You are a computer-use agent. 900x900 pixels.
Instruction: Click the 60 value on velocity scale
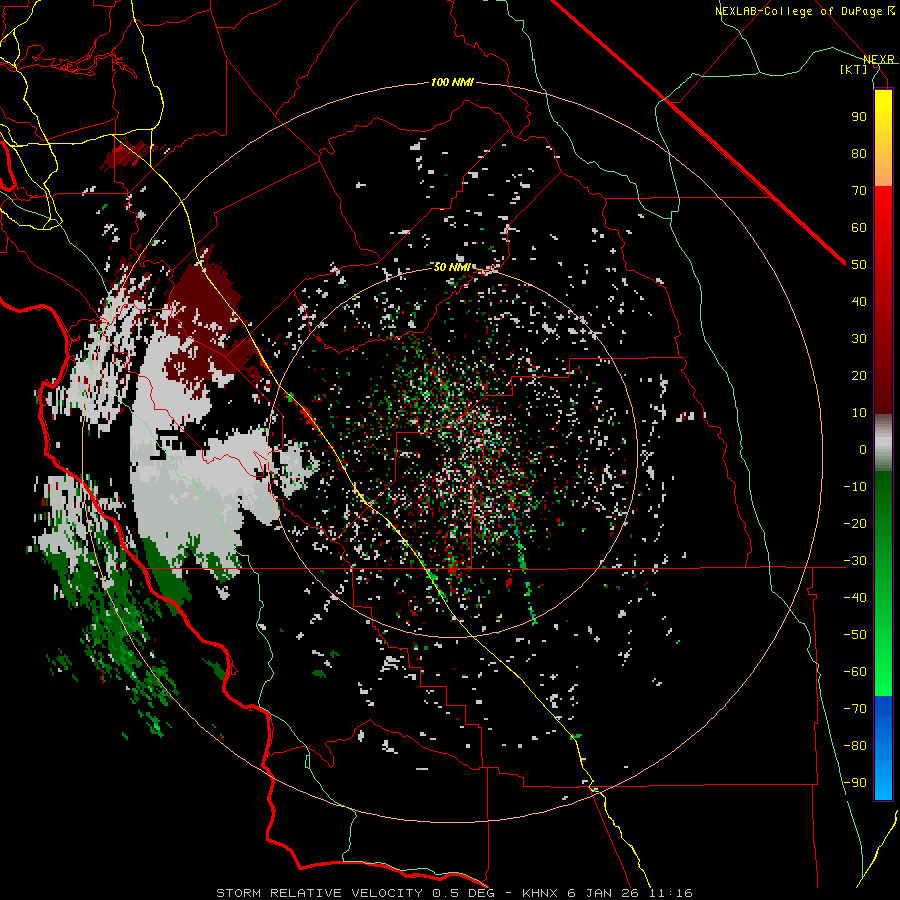859,227
